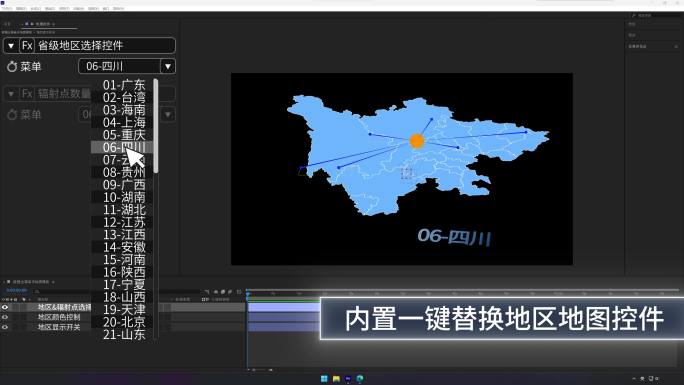The width and height of the screenshot is (684, 385).
Task: Click the 地区显示开关 layer bar in timeline
Action: pos(284,327)
